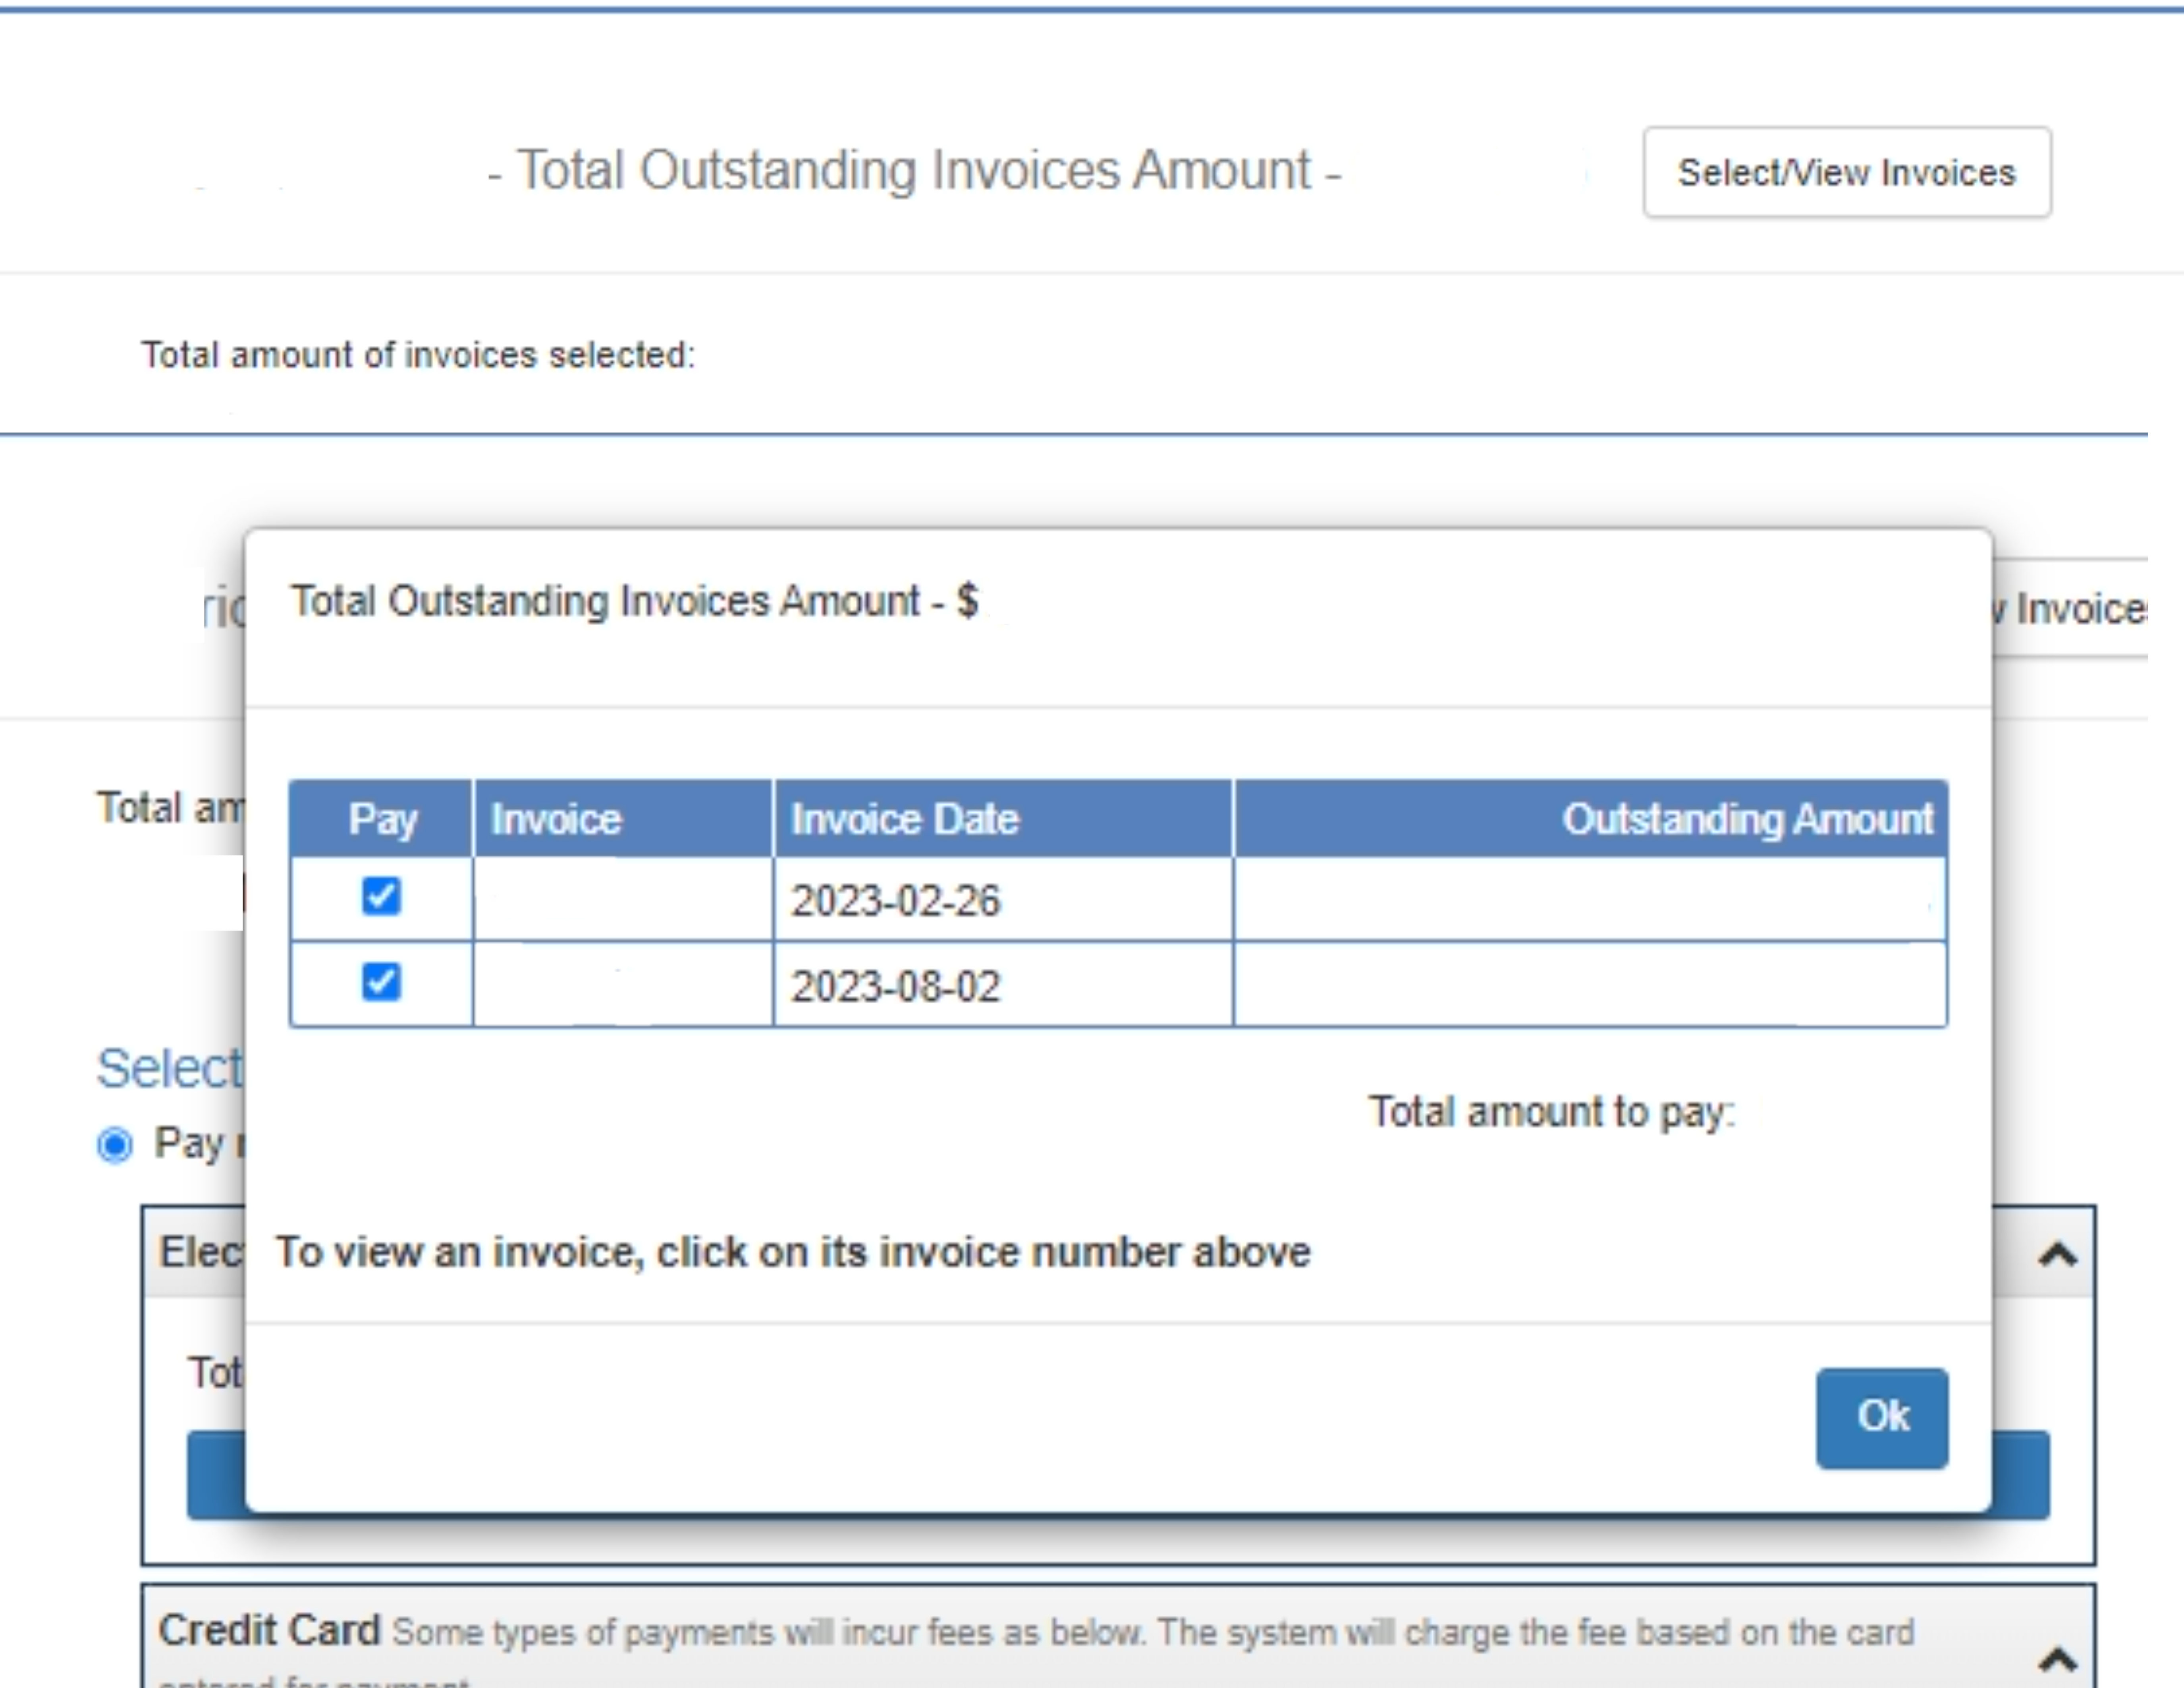2184x1688 pixels.
Task: Uncheck the Pay checkbox for 2023-08-02 invoice
Action: coord(381,982)
